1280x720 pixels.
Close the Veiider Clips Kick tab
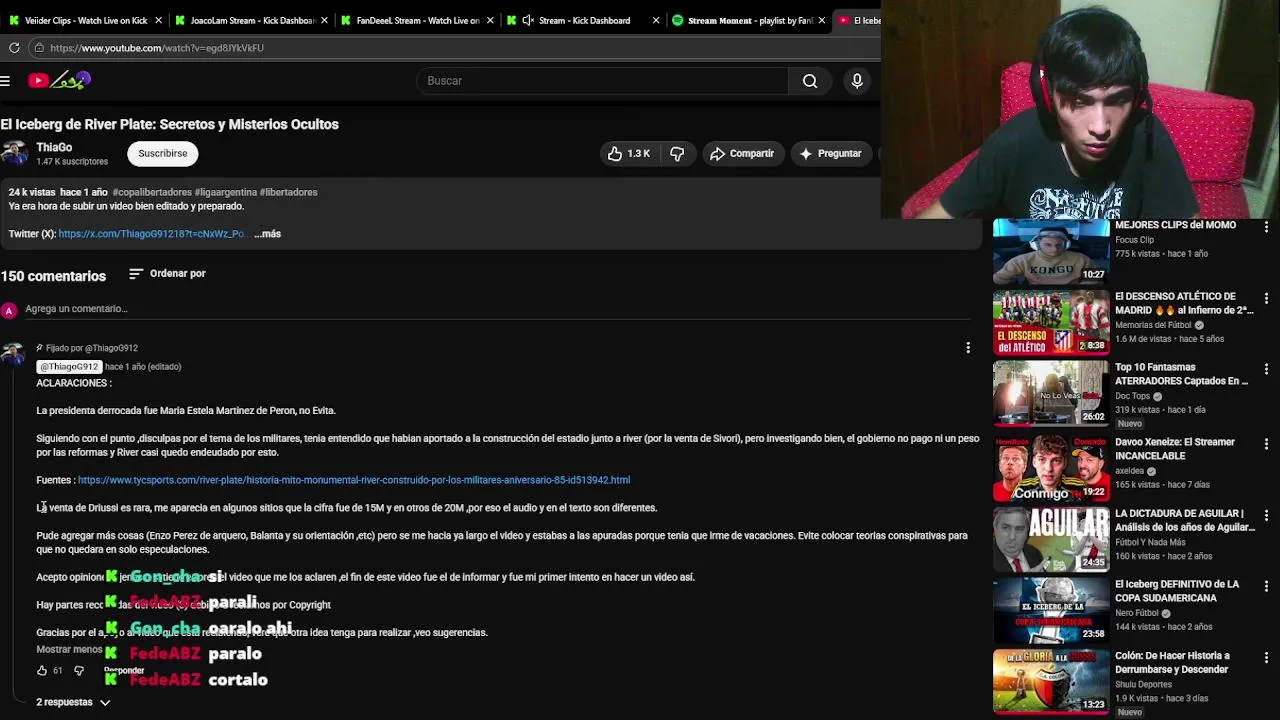[x=158, y=20]
